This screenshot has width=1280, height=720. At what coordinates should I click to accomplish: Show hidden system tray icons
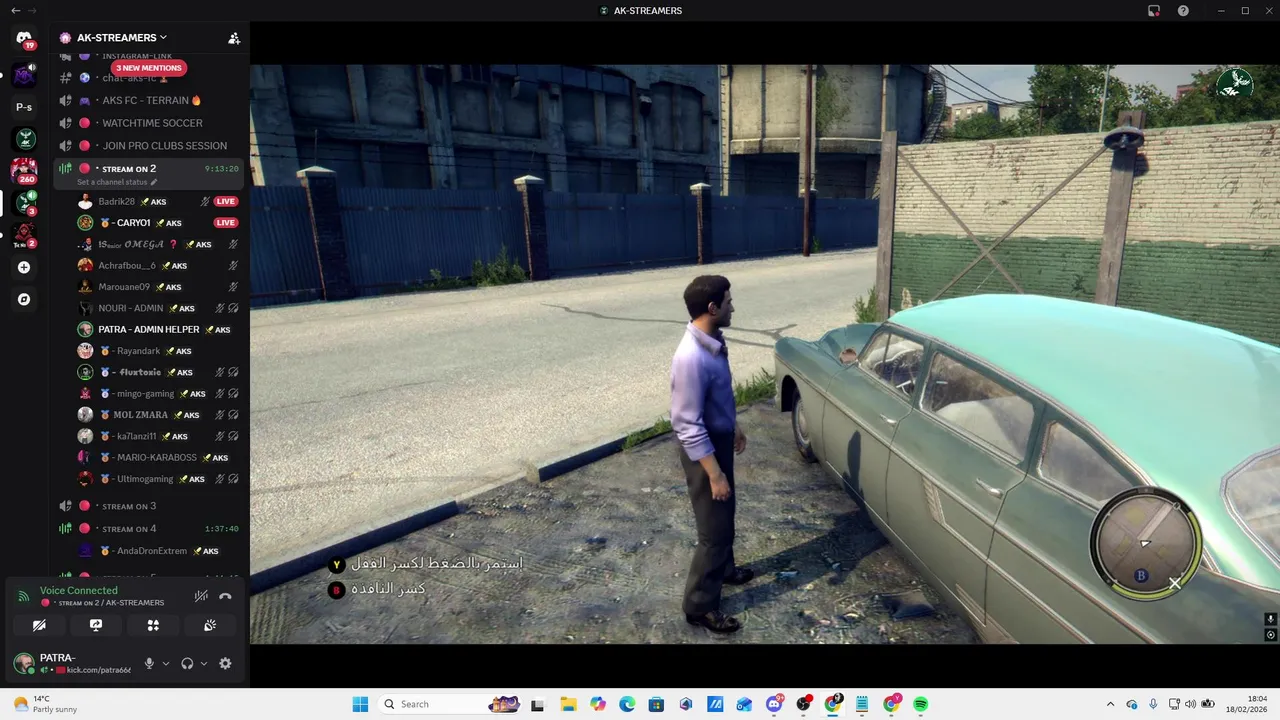1111,704
